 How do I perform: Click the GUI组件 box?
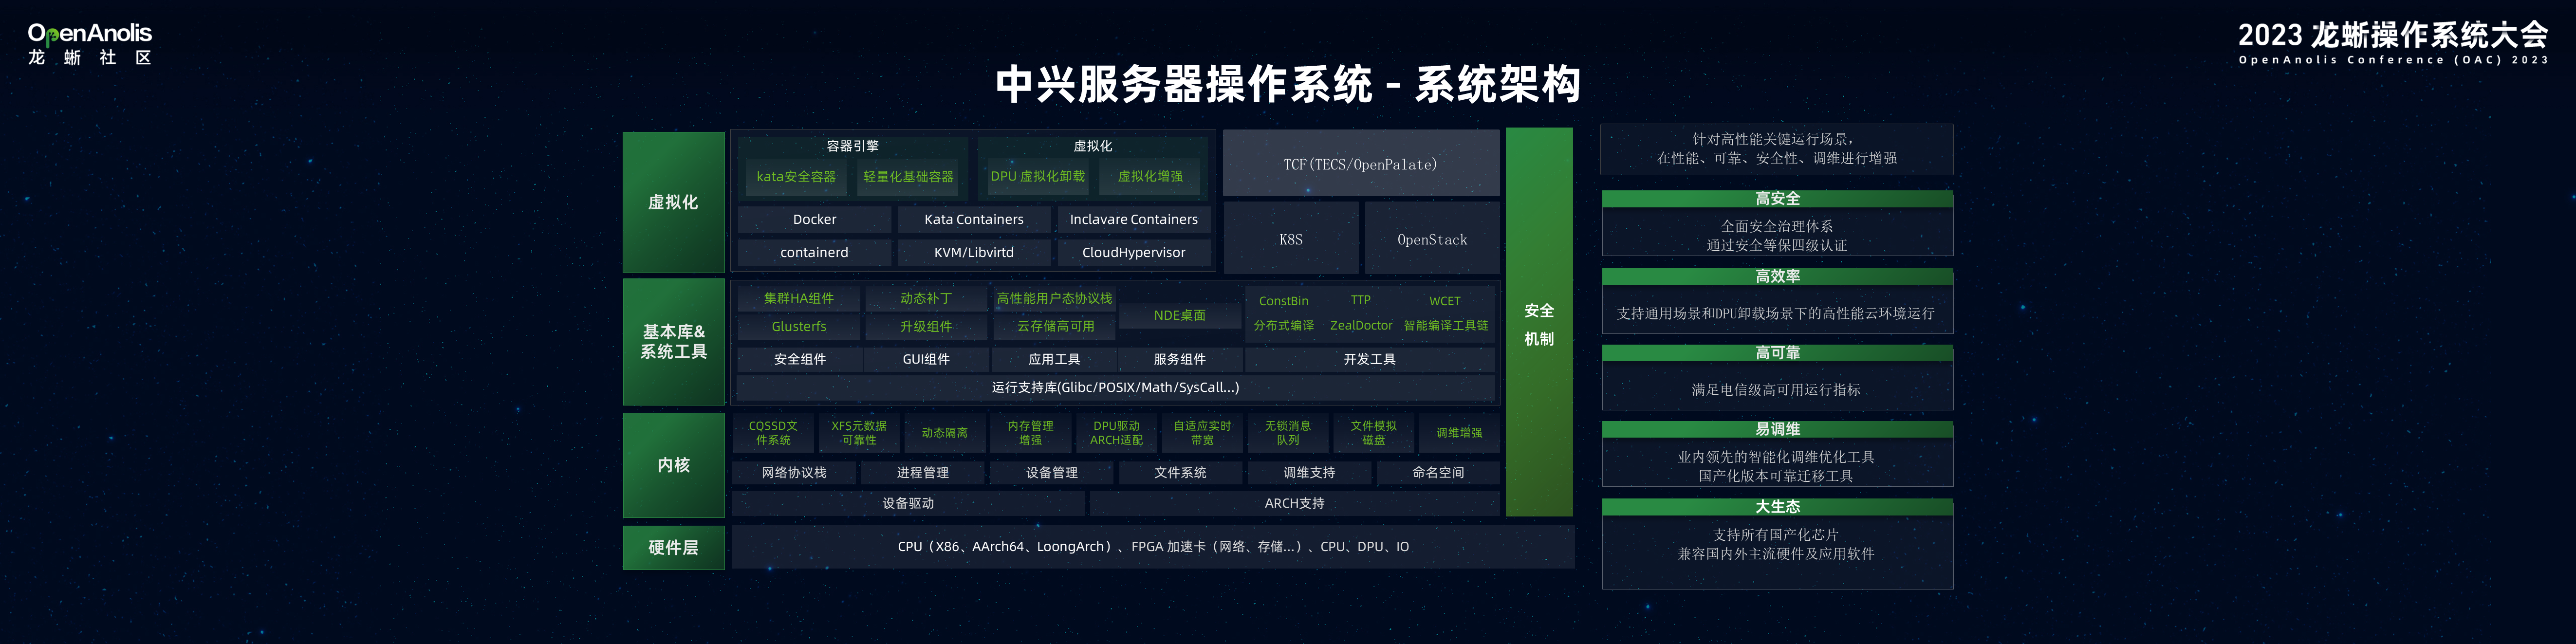(926, 359)
